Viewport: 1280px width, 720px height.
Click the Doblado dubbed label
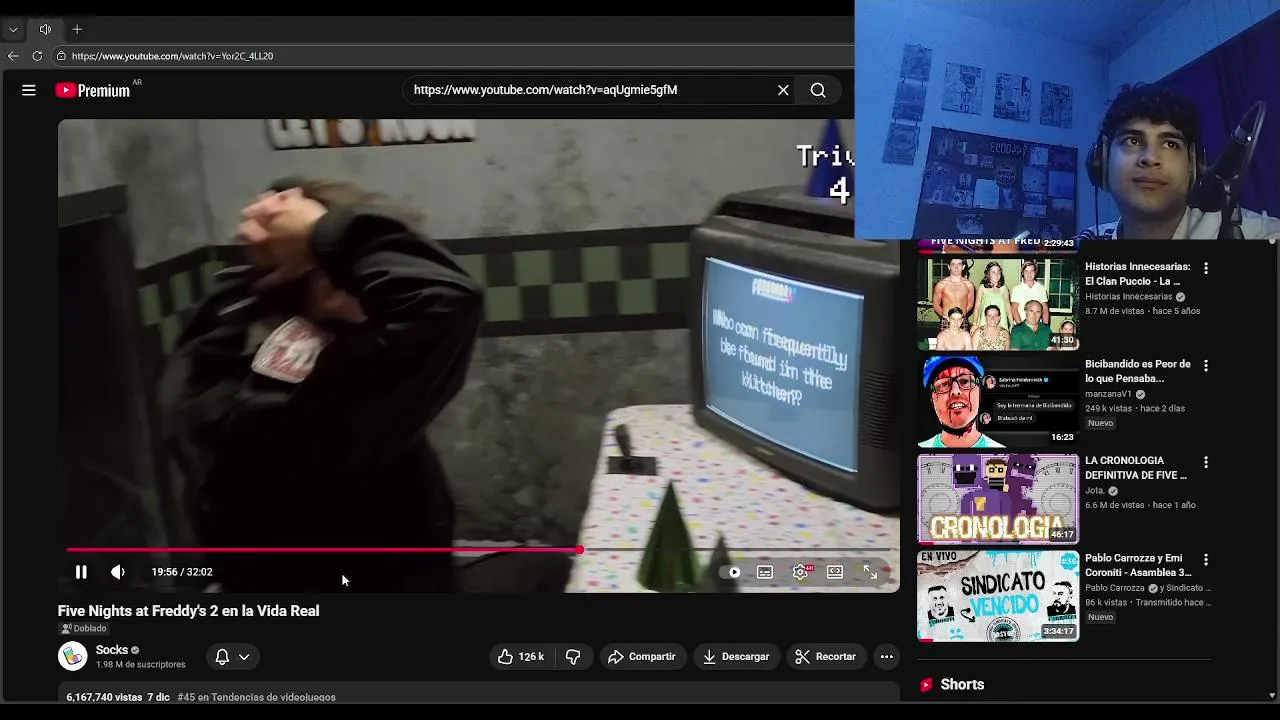coord(84,628)
